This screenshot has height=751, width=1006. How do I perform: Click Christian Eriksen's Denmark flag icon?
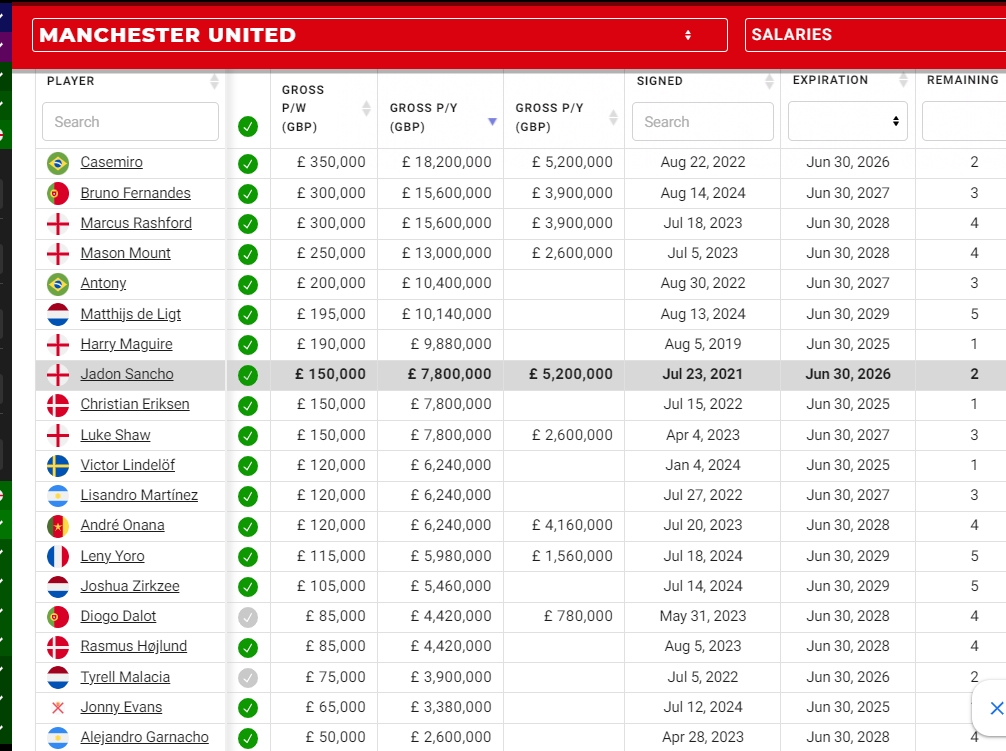(58, 405)
